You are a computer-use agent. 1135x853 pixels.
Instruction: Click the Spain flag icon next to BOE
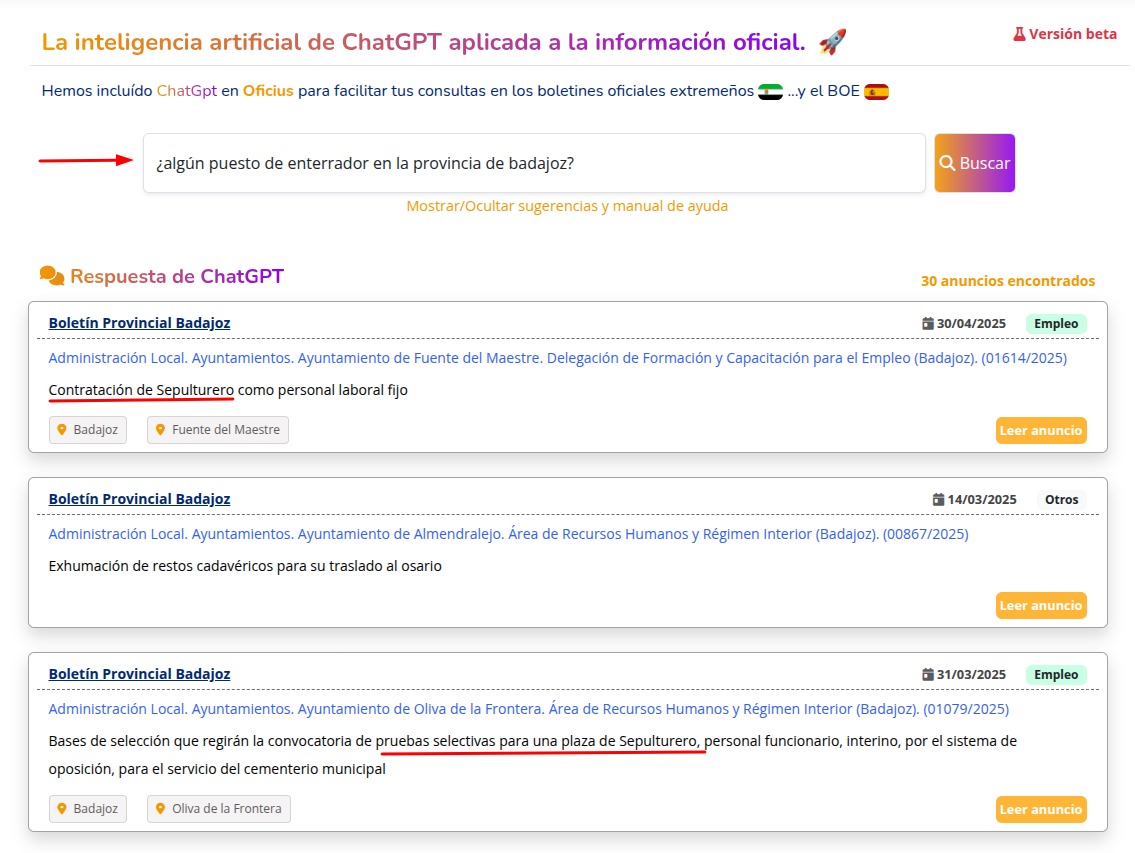tap(876, 92)
